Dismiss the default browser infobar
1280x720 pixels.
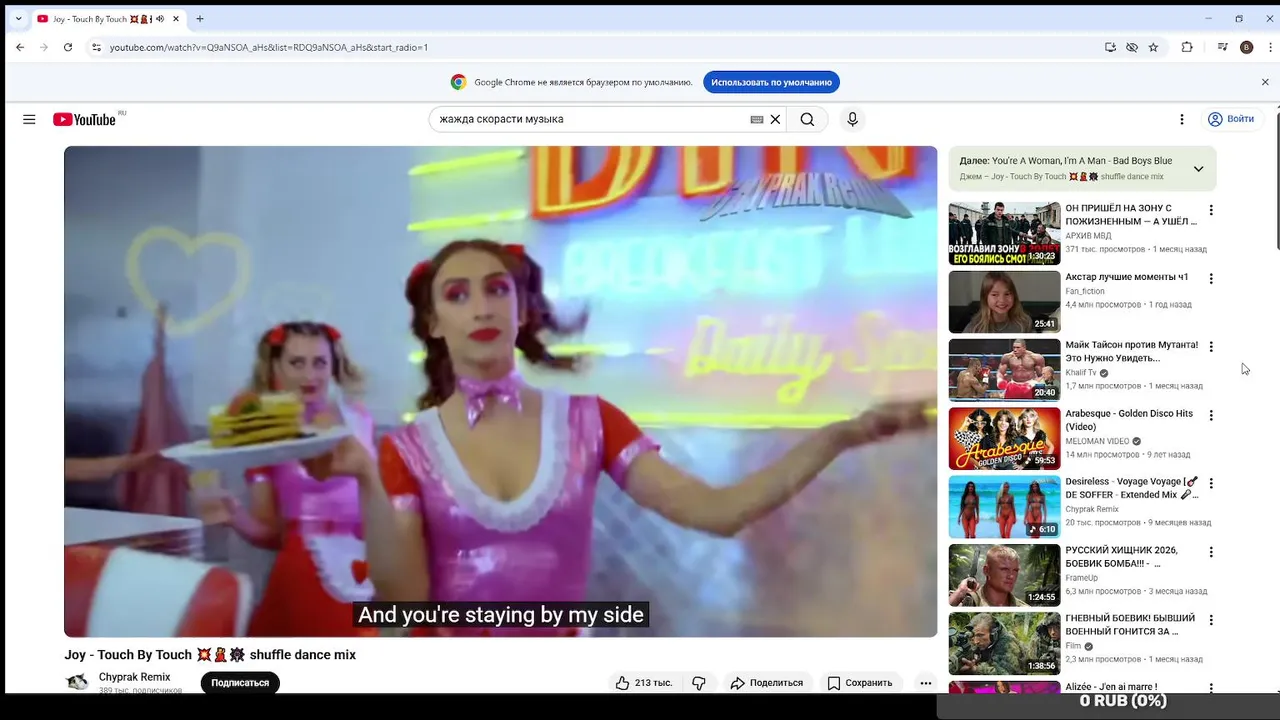(x=1265, y=82)
